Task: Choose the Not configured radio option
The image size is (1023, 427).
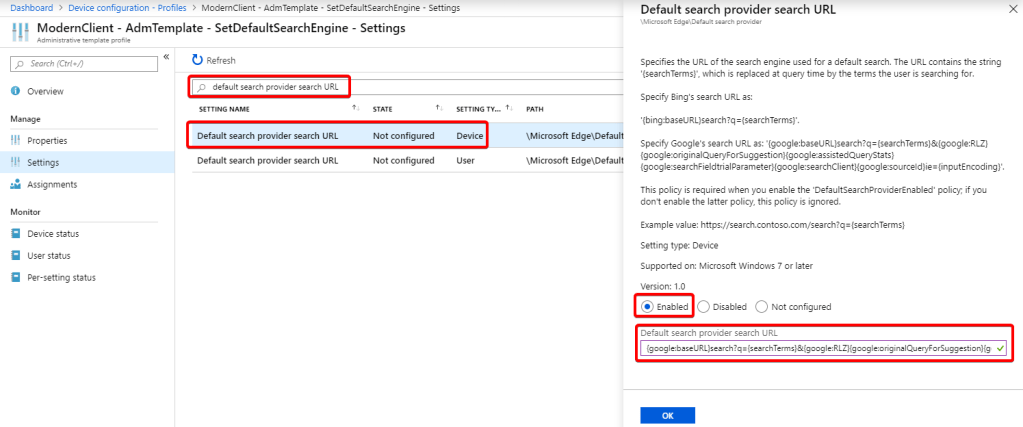Action: pyautogui.click(x=762, y=306)
